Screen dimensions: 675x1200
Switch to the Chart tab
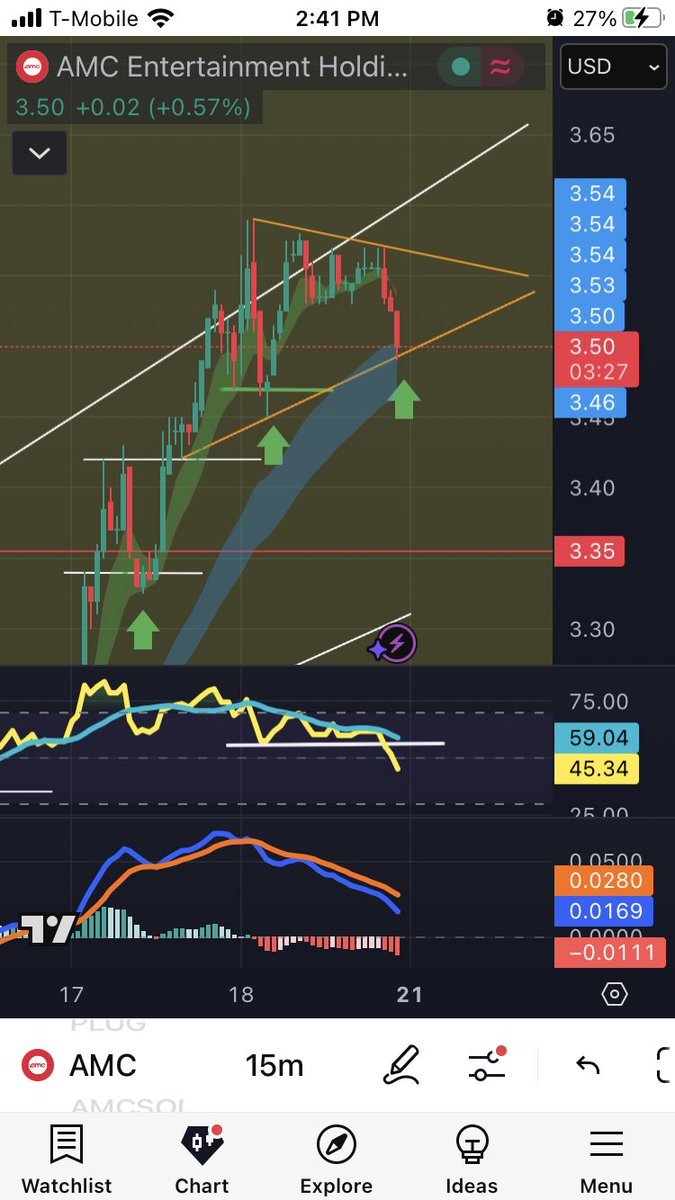202,1158
